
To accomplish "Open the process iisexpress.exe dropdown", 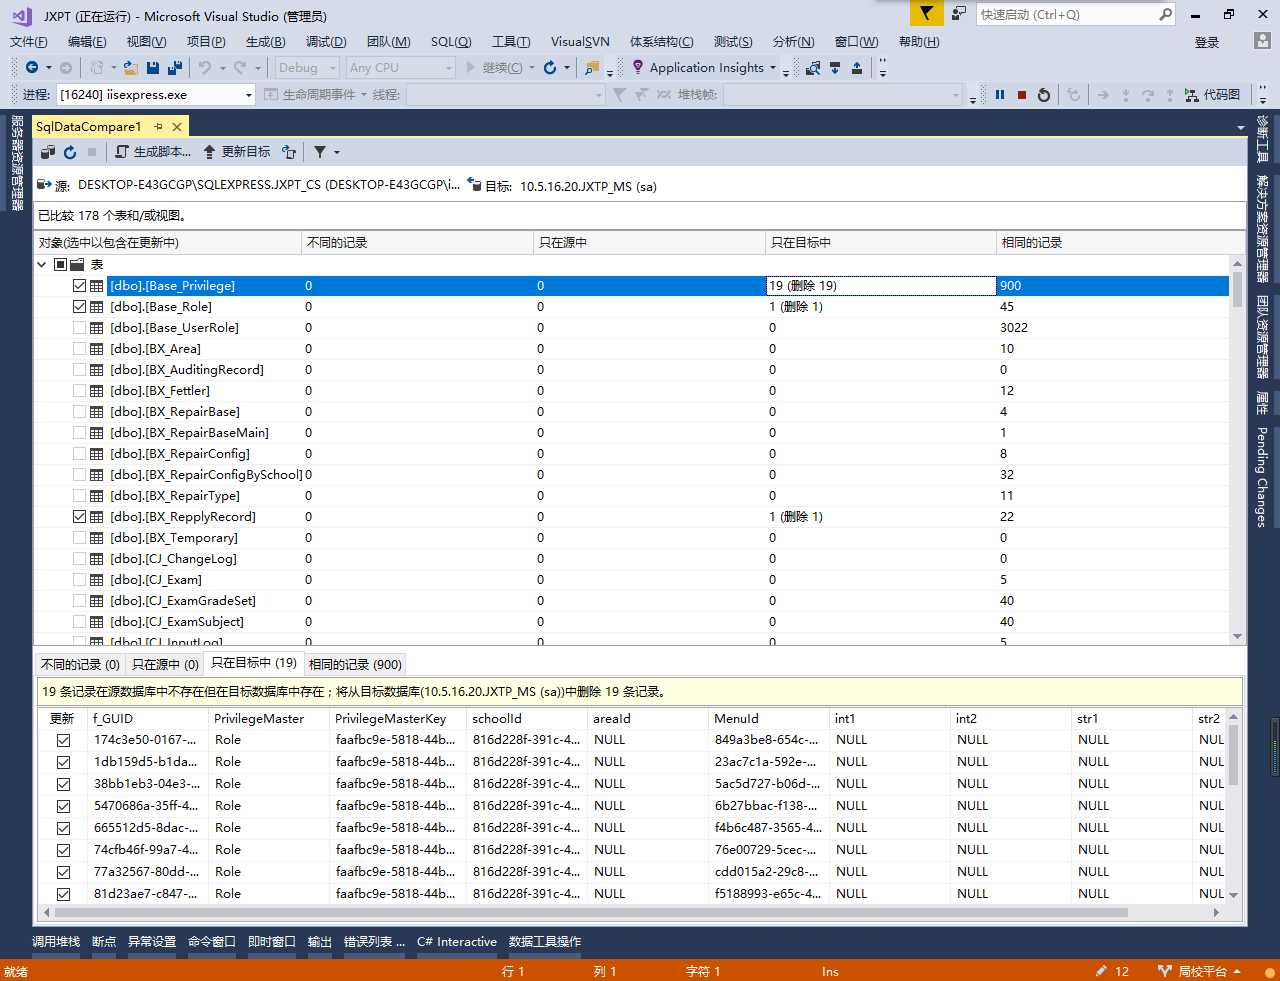I will 249,95.
